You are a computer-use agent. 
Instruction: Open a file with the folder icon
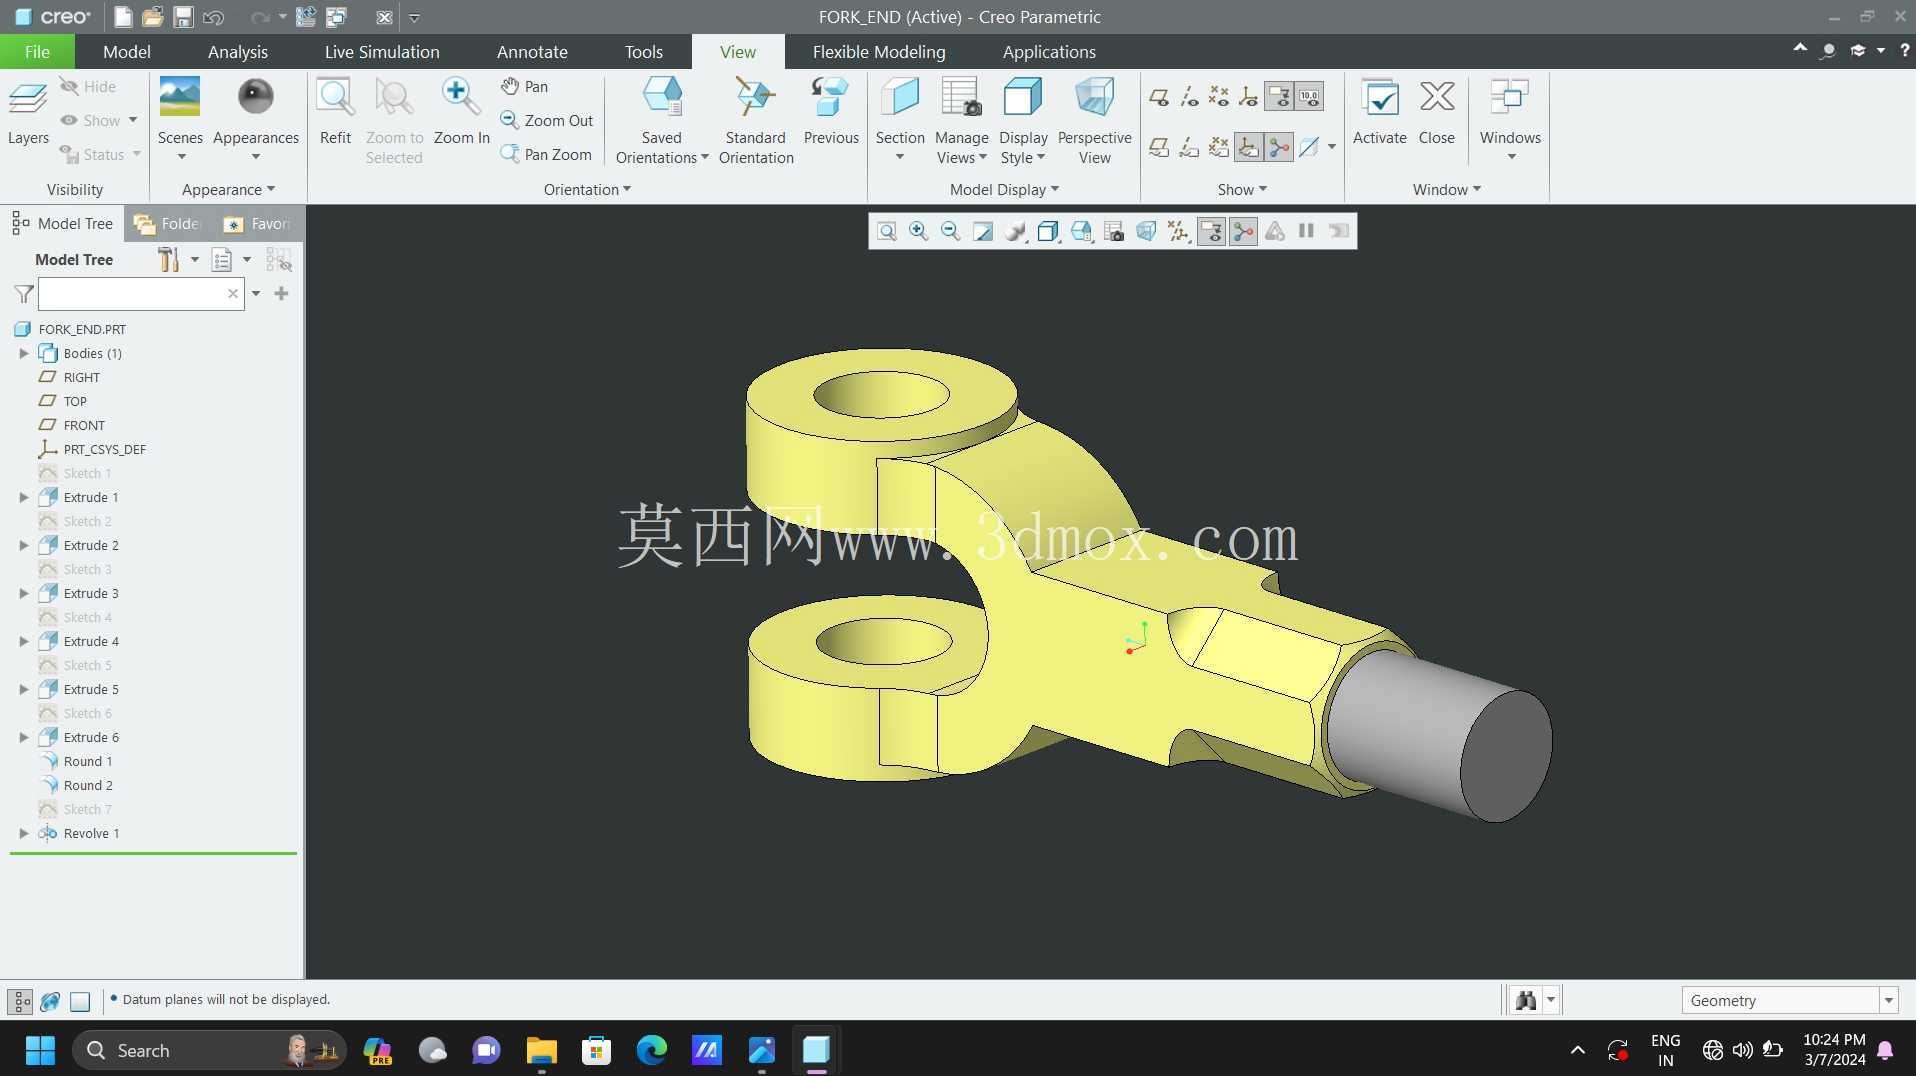pos(152,17)
